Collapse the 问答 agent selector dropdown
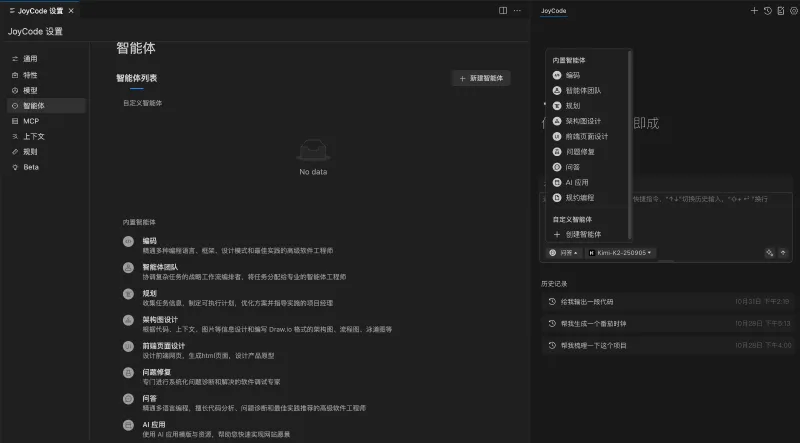Screen dimensions: 800x443 tap(563, 253)
